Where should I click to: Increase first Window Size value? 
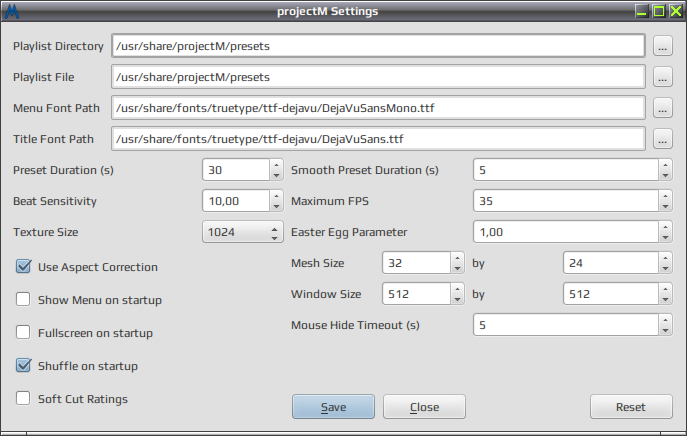(x=457, y=289)
